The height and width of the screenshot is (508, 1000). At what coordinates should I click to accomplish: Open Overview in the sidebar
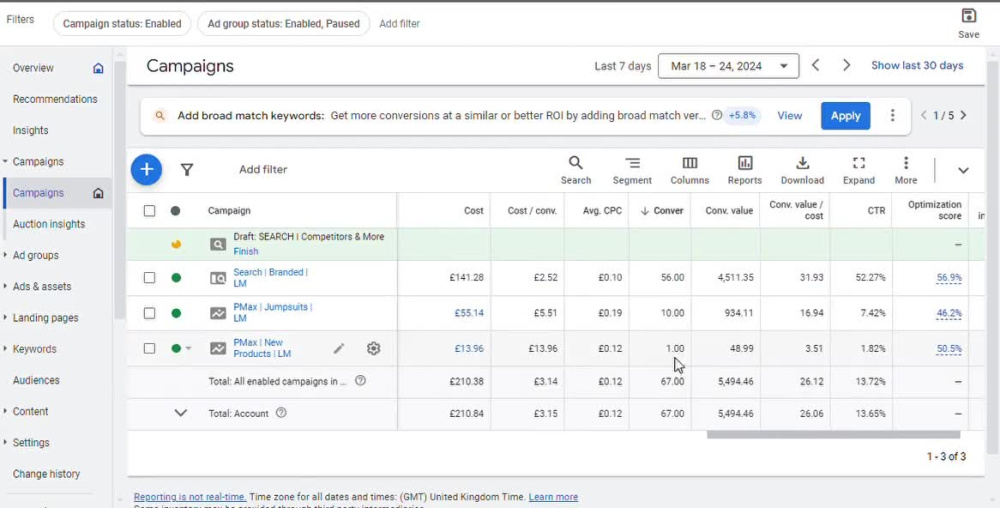coord(33,68)
